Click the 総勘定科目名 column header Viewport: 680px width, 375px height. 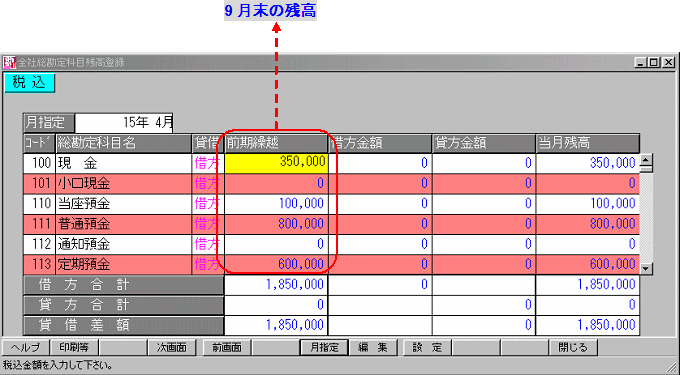point(124,143)
